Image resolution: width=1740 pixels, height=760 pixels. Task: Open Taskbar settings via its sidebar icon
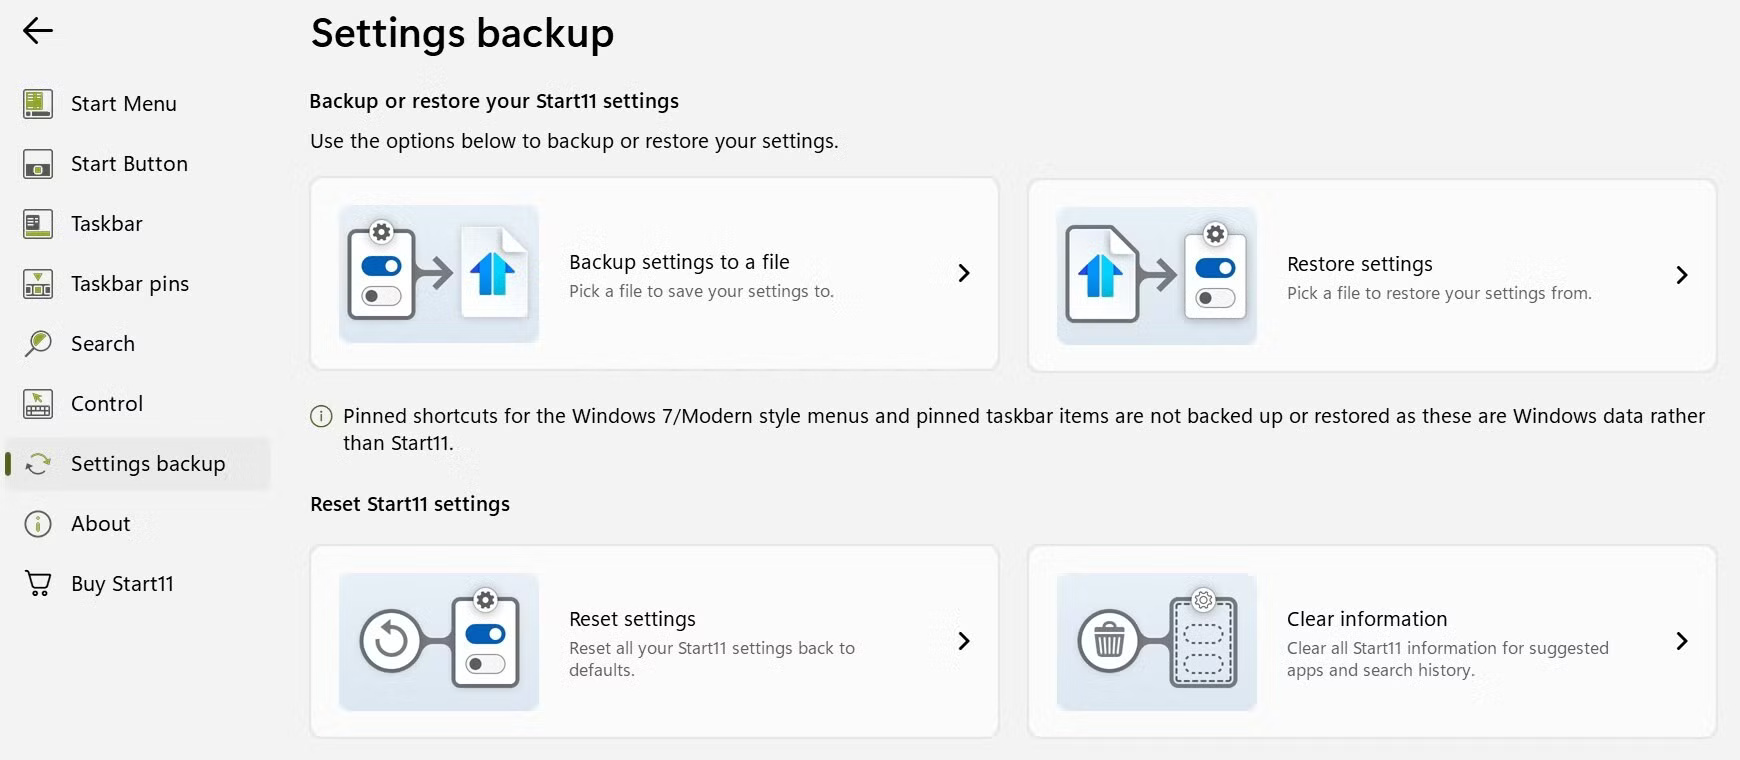coord(36,223)
